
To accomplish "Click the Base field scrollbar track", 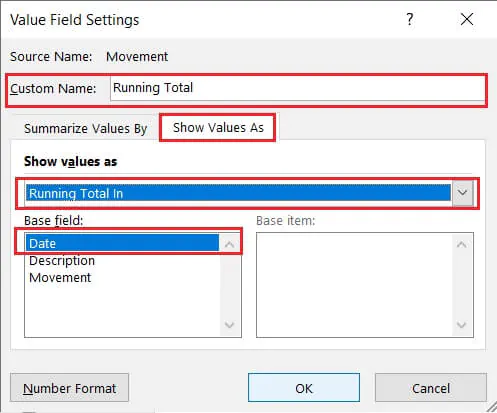I will click(x=229, y=285).
